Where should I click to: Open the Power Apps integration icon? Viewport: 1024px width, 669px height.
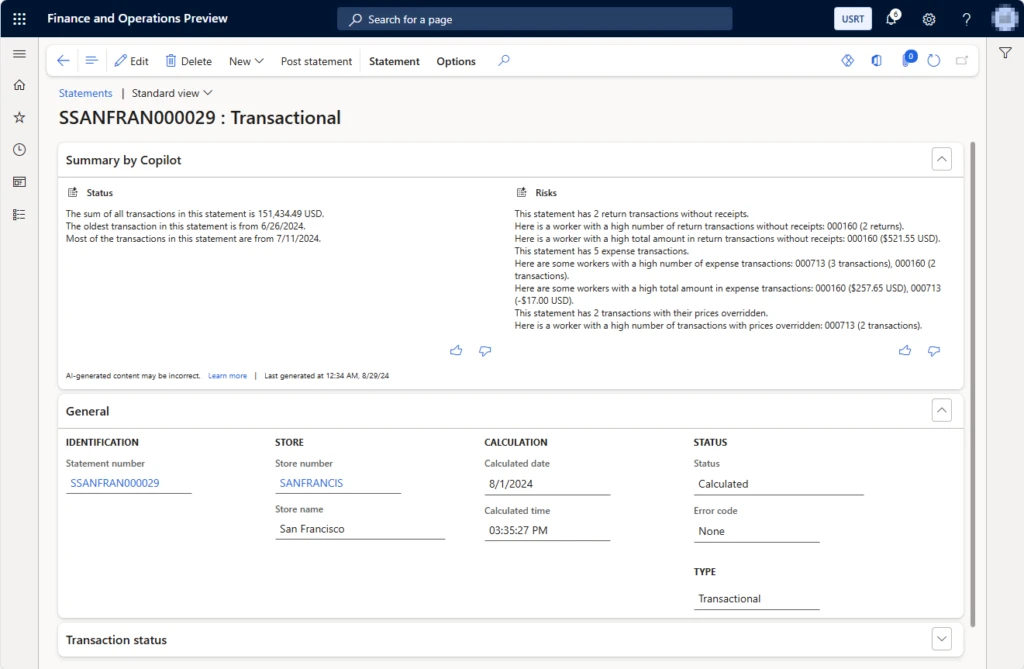pyautogui.click(x=847, y=60)
